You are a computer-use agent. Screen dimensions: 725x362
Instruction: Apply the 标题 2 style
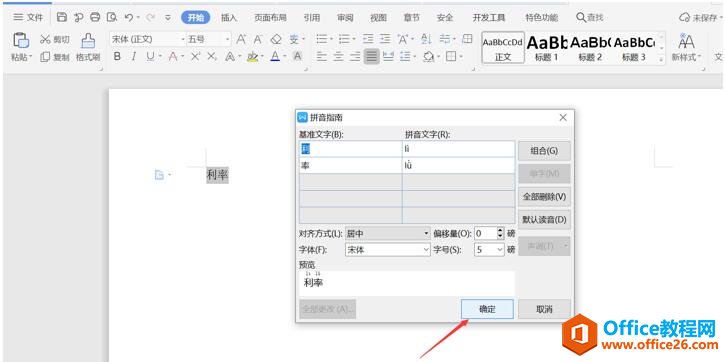pos(590,48)
